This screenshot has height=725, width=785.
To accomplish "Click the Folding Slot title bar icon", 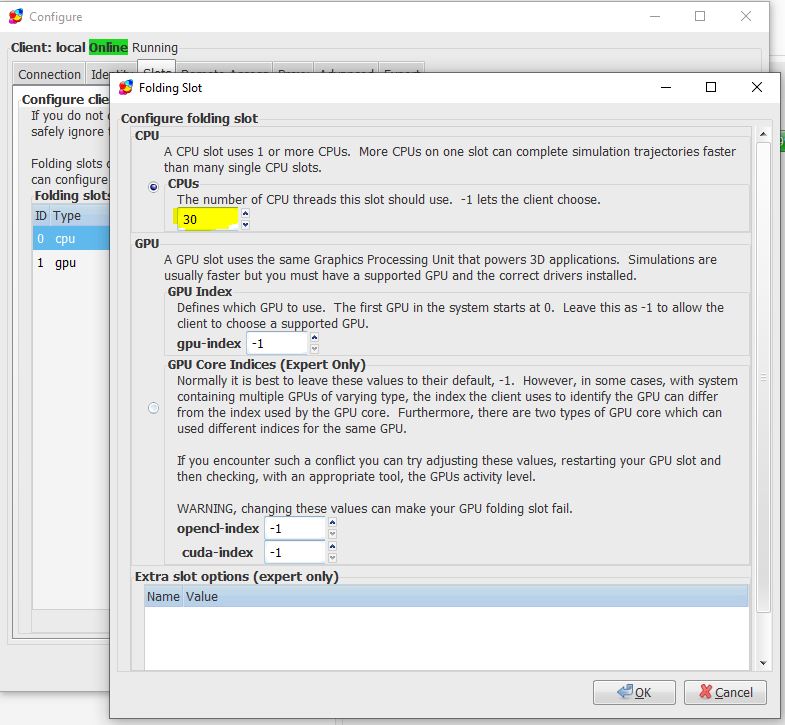I will click(126, 88).
